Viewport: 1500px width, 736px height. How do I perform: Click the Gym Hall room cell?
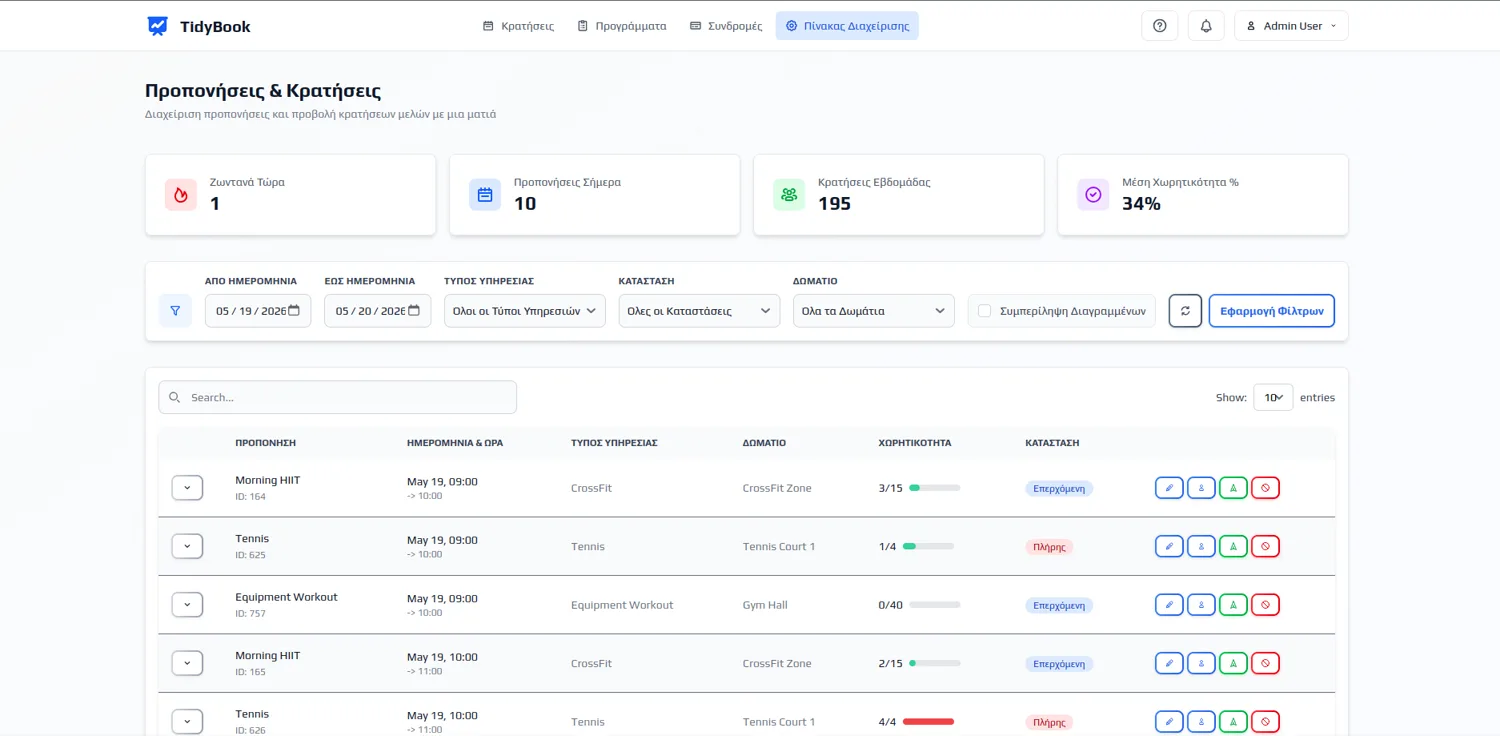coord(765,605)
